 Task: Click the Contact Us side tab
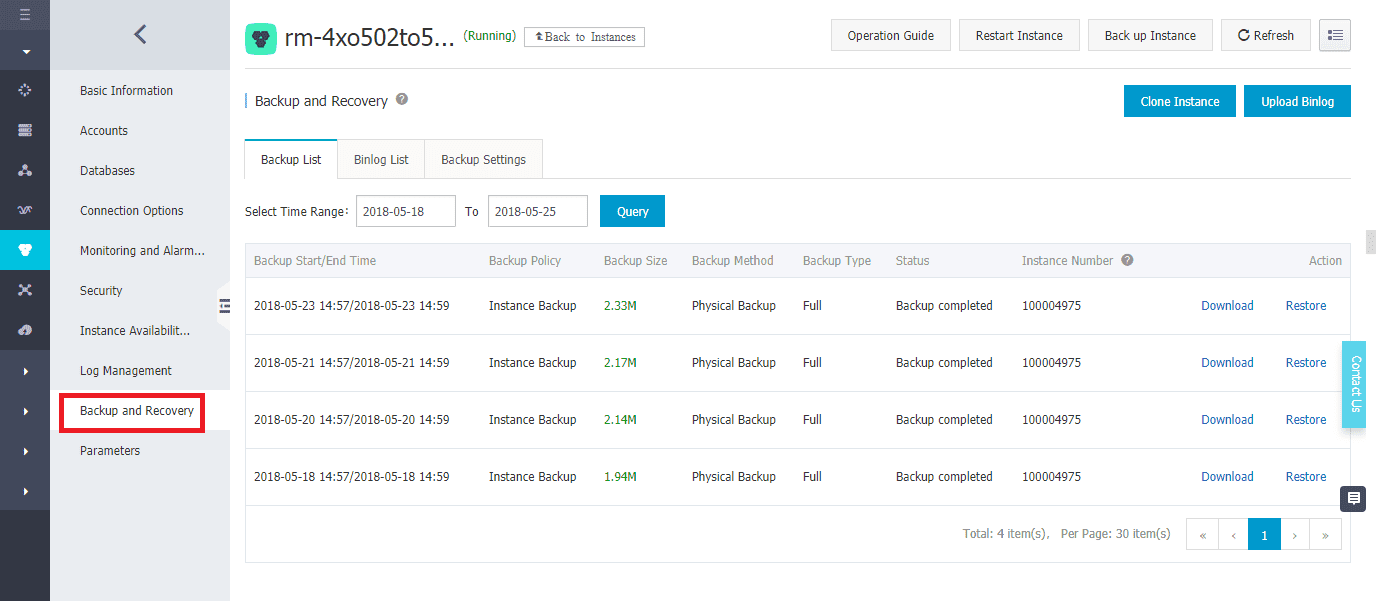pos(1355,384)
